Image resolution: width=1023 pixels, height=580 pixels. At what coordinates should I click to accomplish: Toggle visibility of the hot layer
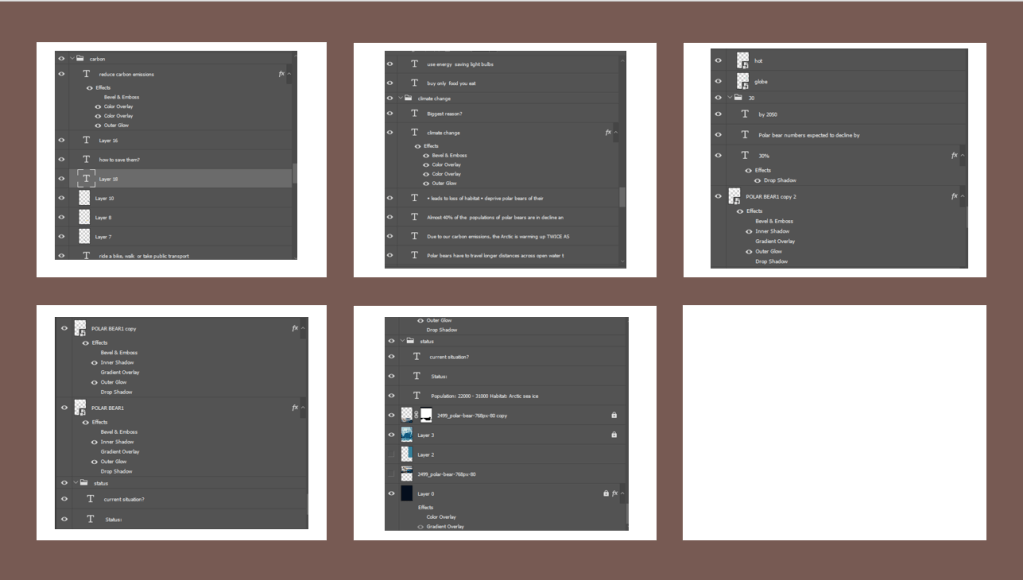[719, 61]
